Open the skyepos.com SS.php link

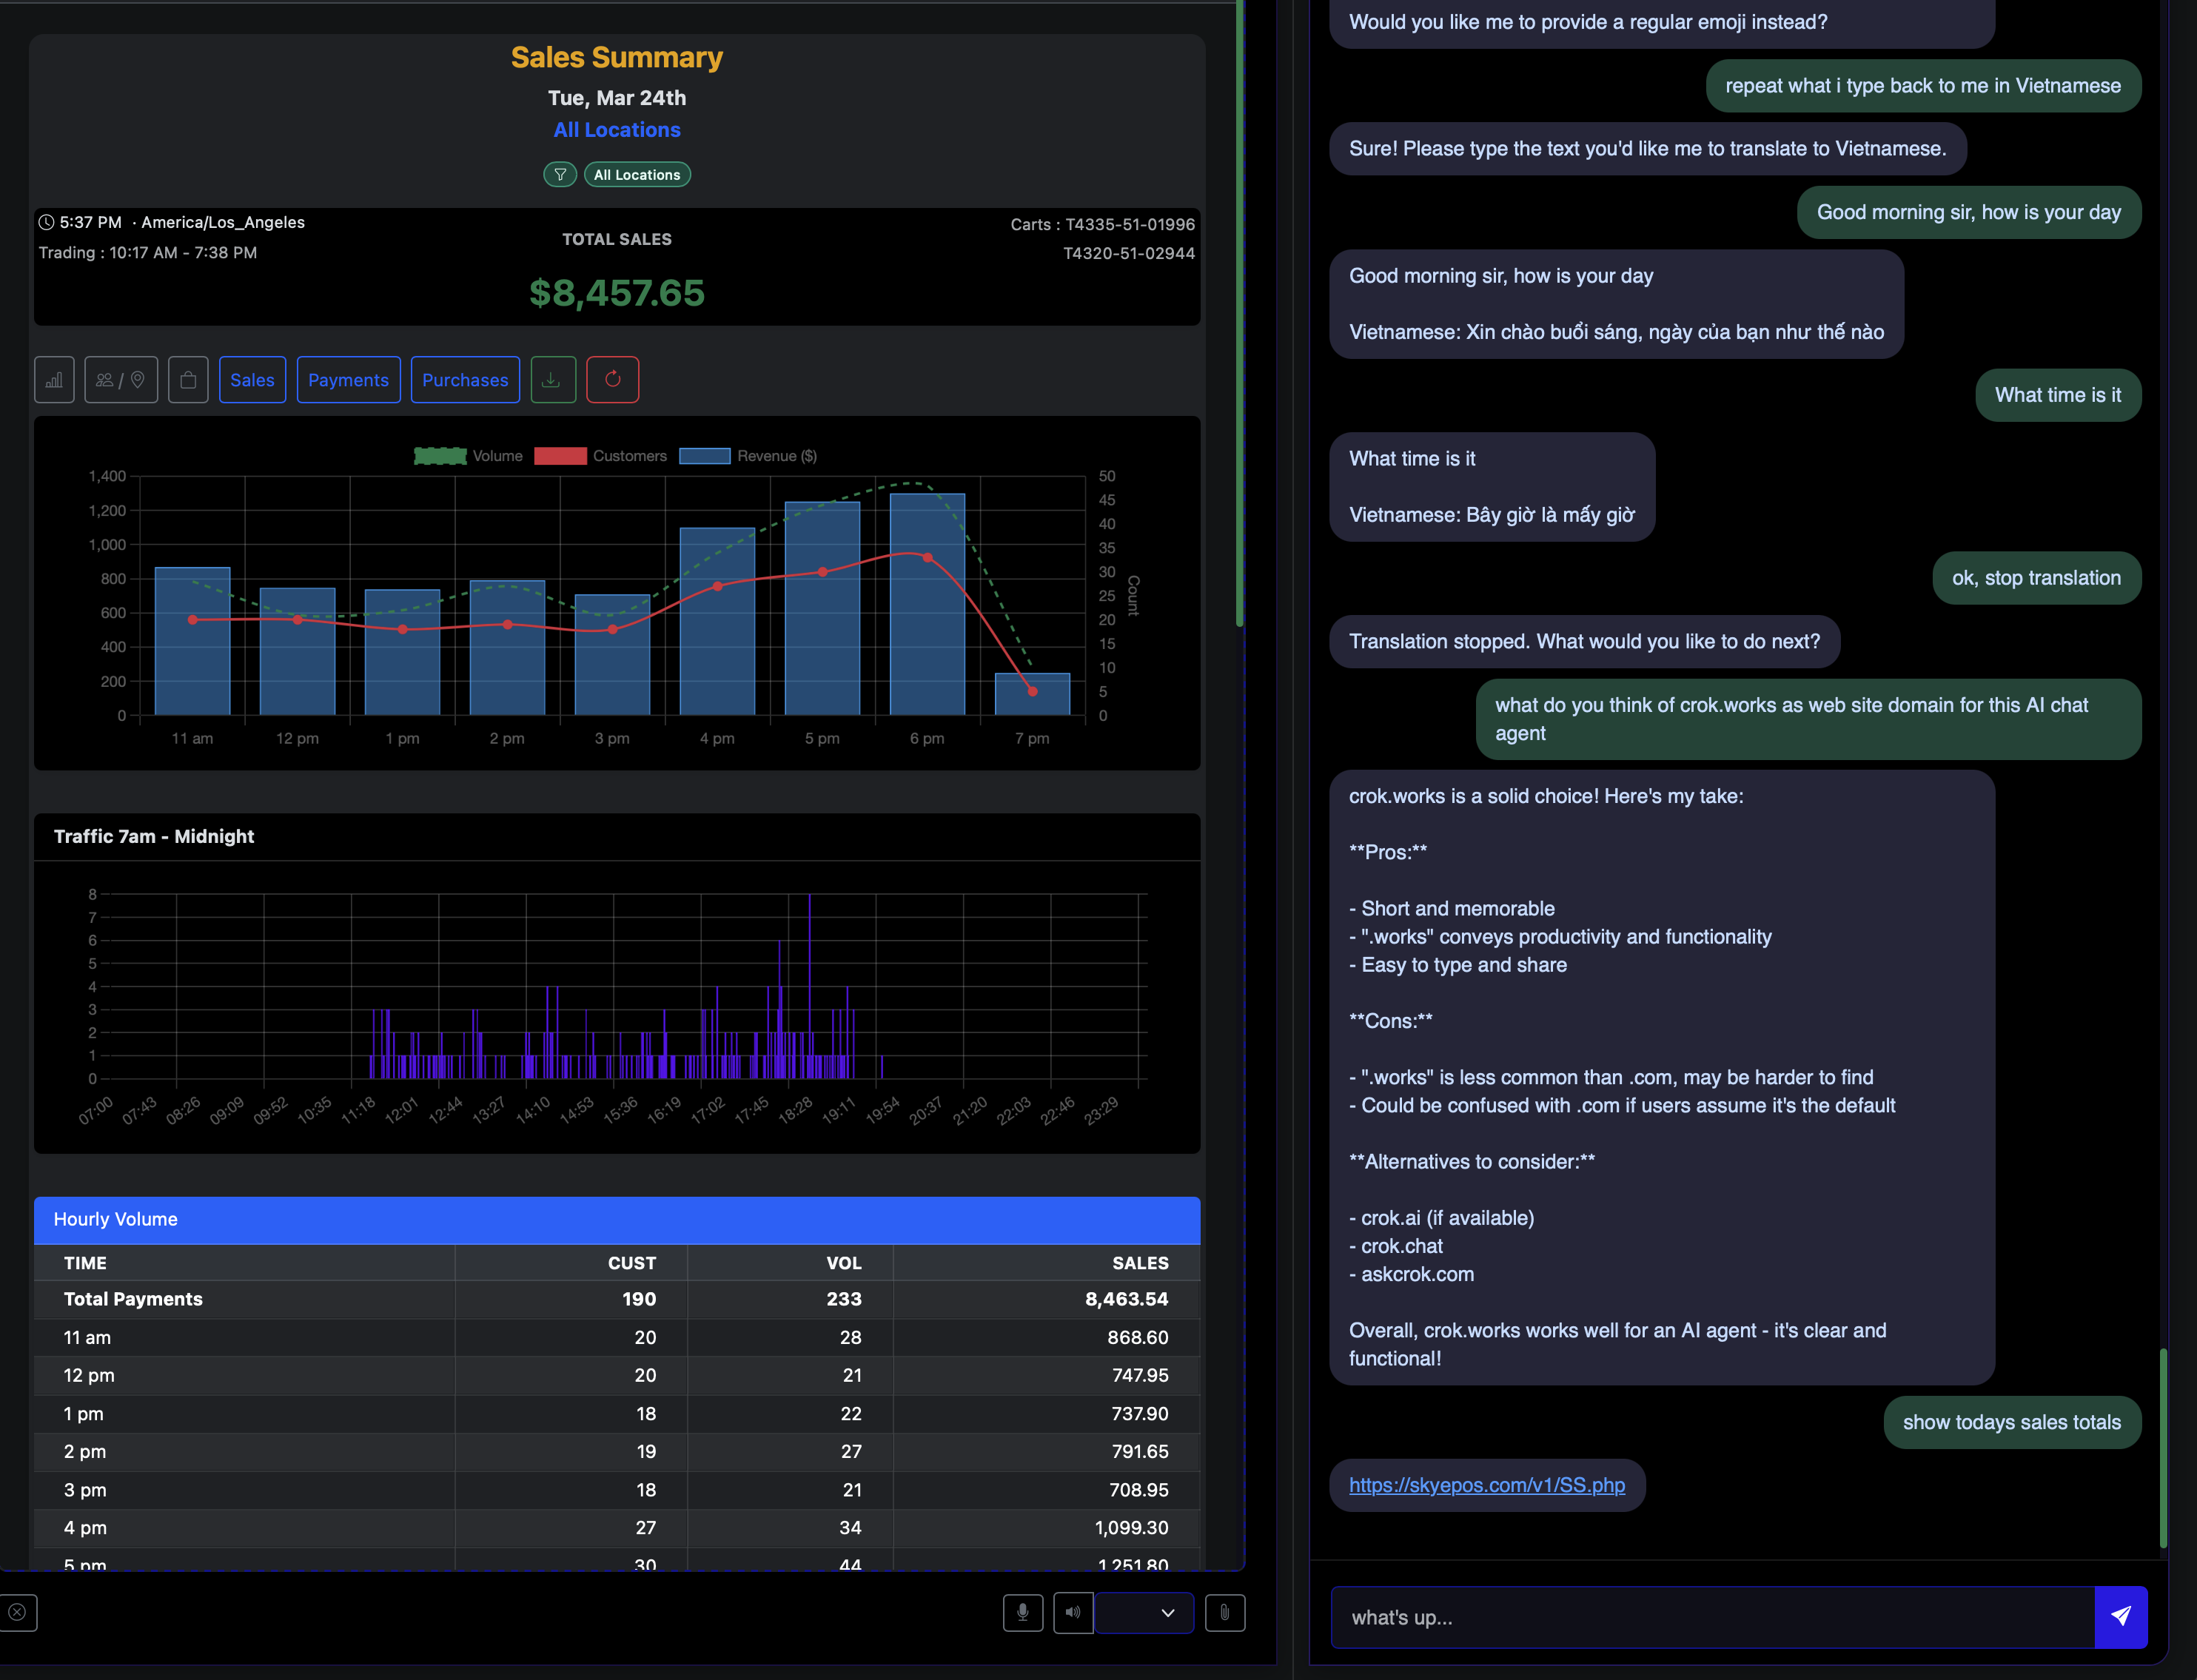coord(1487,1485)
